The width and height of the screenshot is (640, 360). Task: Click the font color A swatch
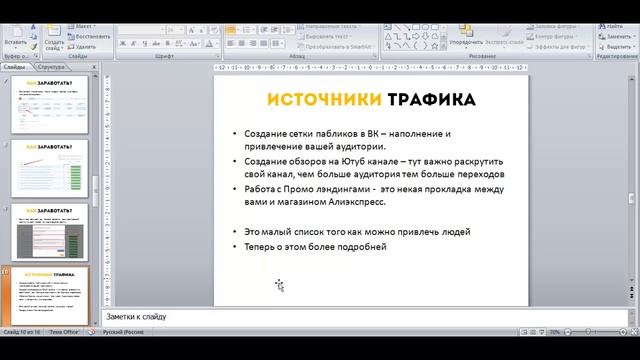(x=209, y=43)
